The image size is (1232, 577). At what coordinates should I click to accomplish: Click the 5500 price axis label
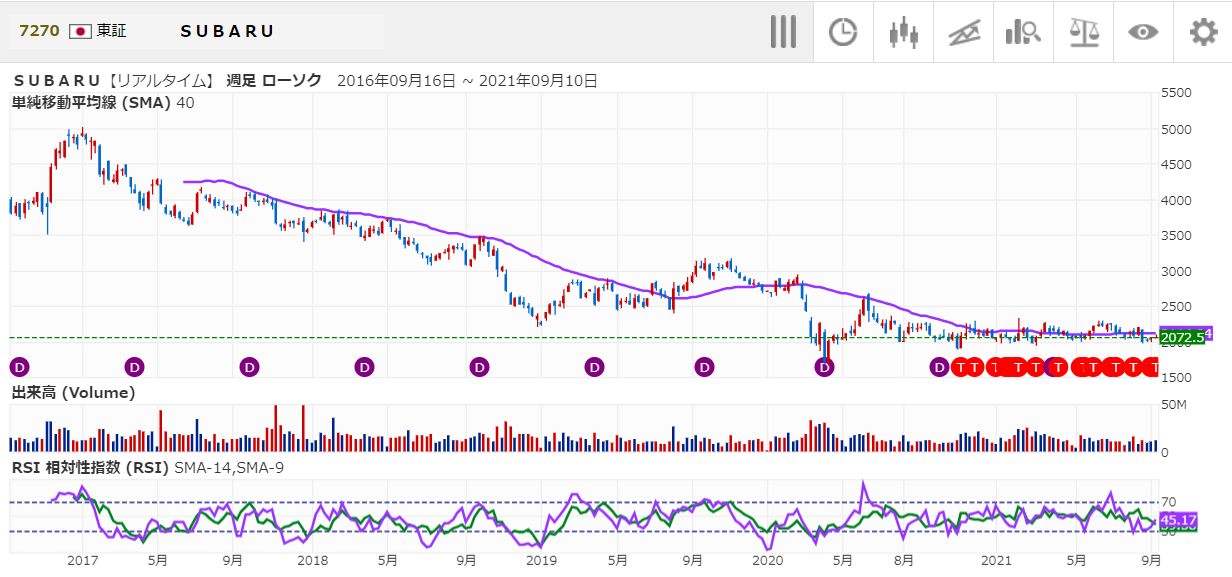click(x=1177, y=92)
